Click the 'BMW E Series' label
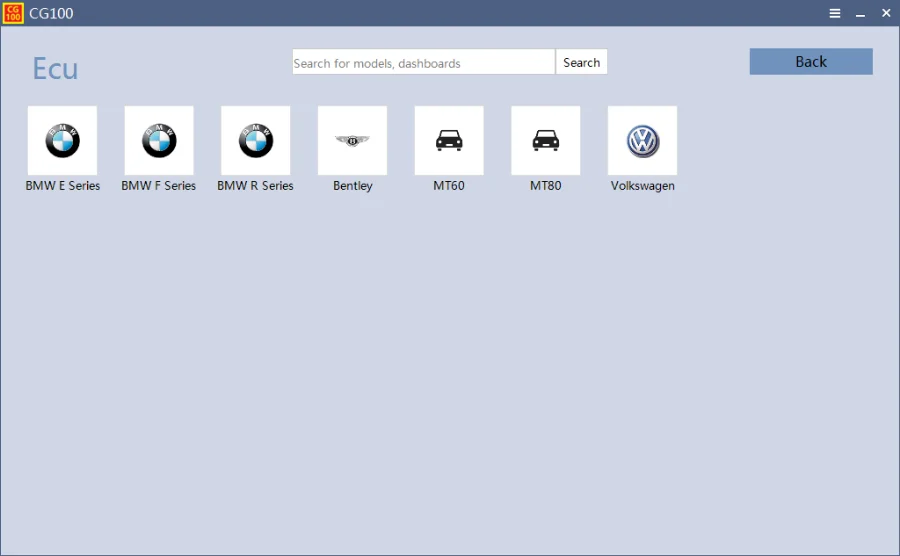The width and height of the screenshot is (900, 556). pyautogui.click(x=63, y=186)
